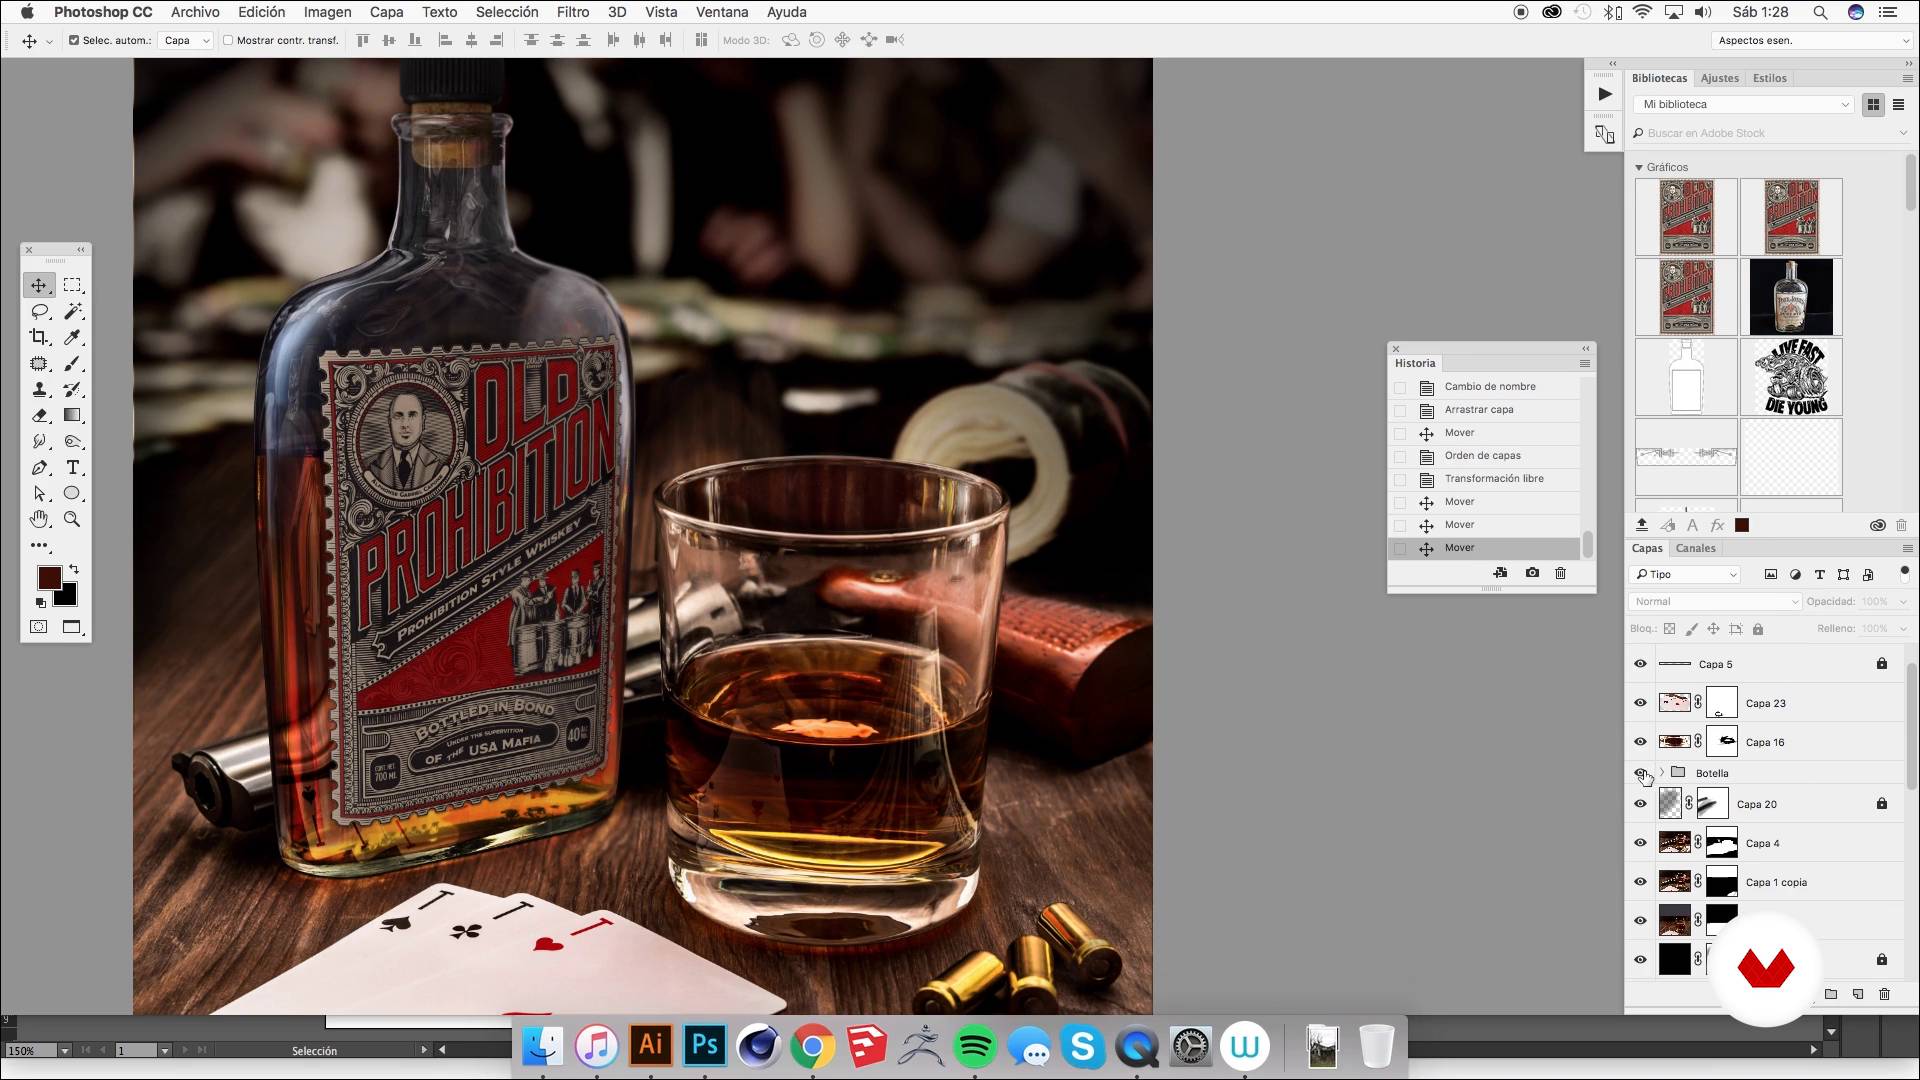Hide the Capa 4 layer
The image size is (1920, 1080).
1640,843
